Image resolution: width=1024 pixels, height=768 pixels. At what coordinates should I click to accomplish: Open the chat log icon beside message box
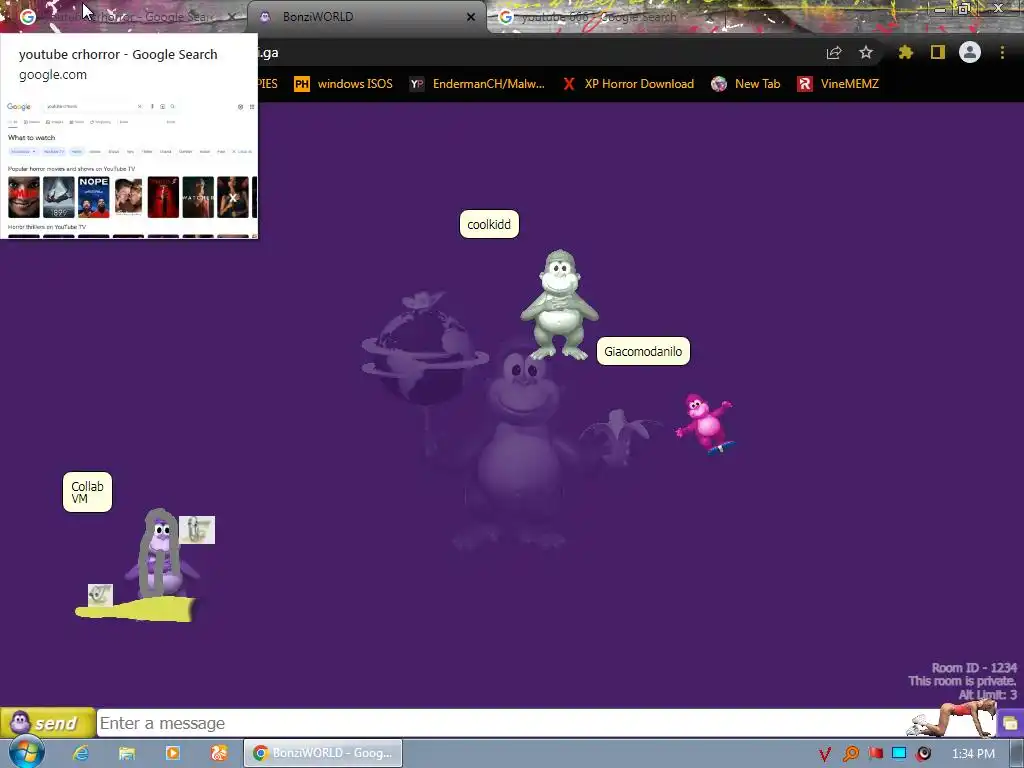1010,723
